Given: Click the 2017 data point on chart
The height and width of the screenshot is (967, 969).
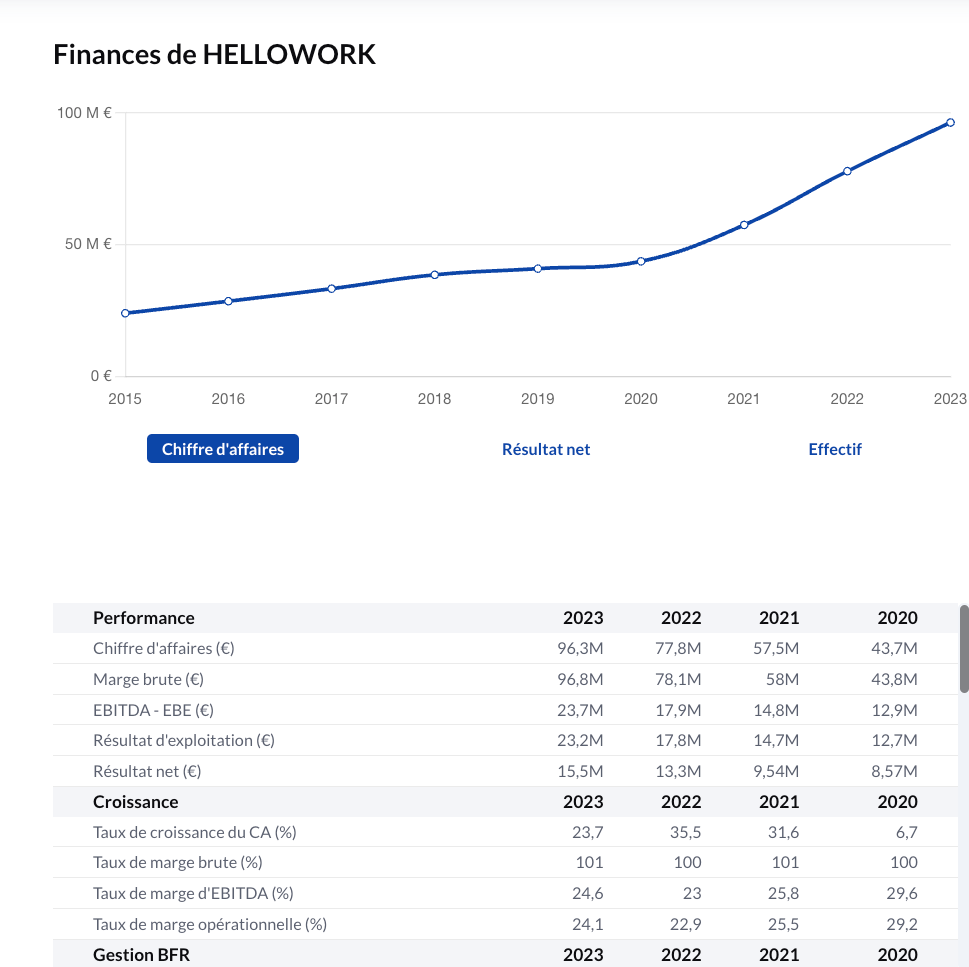Looking at the screenshot, I should [331, 289].
